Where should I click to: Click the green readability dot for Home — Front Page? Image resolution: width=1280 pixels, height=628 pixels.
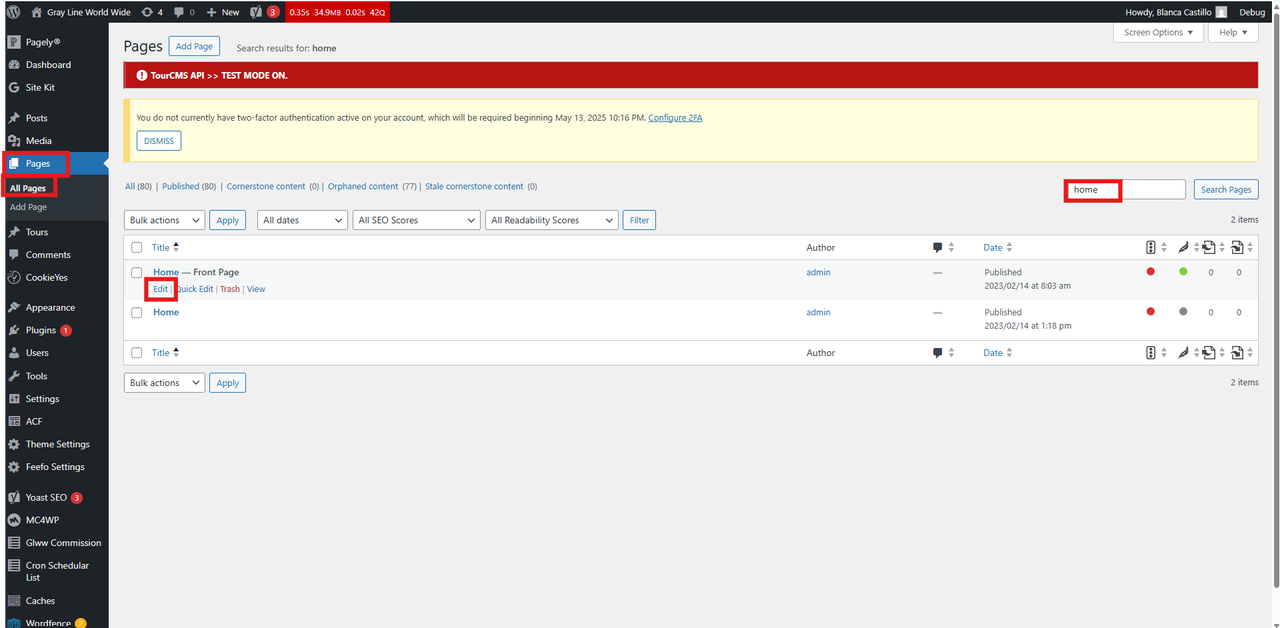click(1183, 272)
